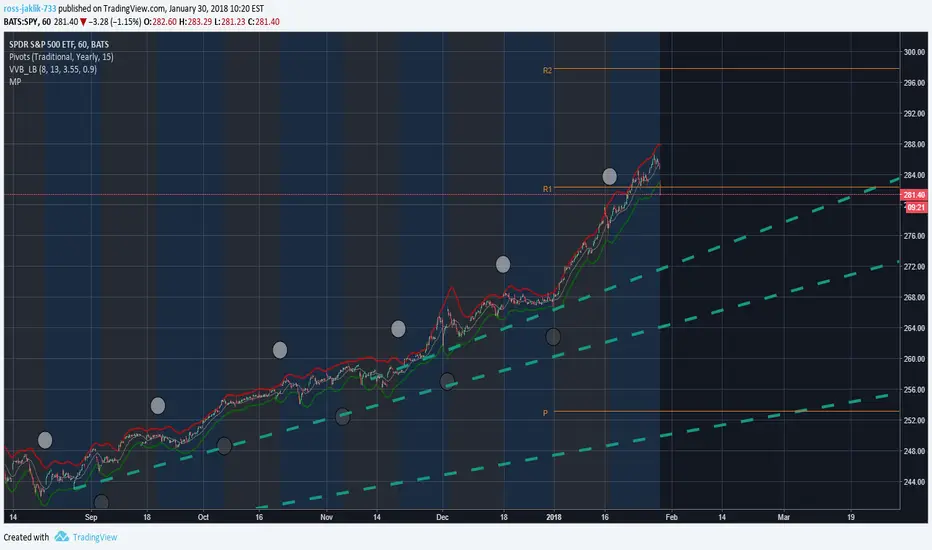This screenshot has width=932, height=550.
Task: Click the red 281.40 current price tag
Action: [914, 195]
